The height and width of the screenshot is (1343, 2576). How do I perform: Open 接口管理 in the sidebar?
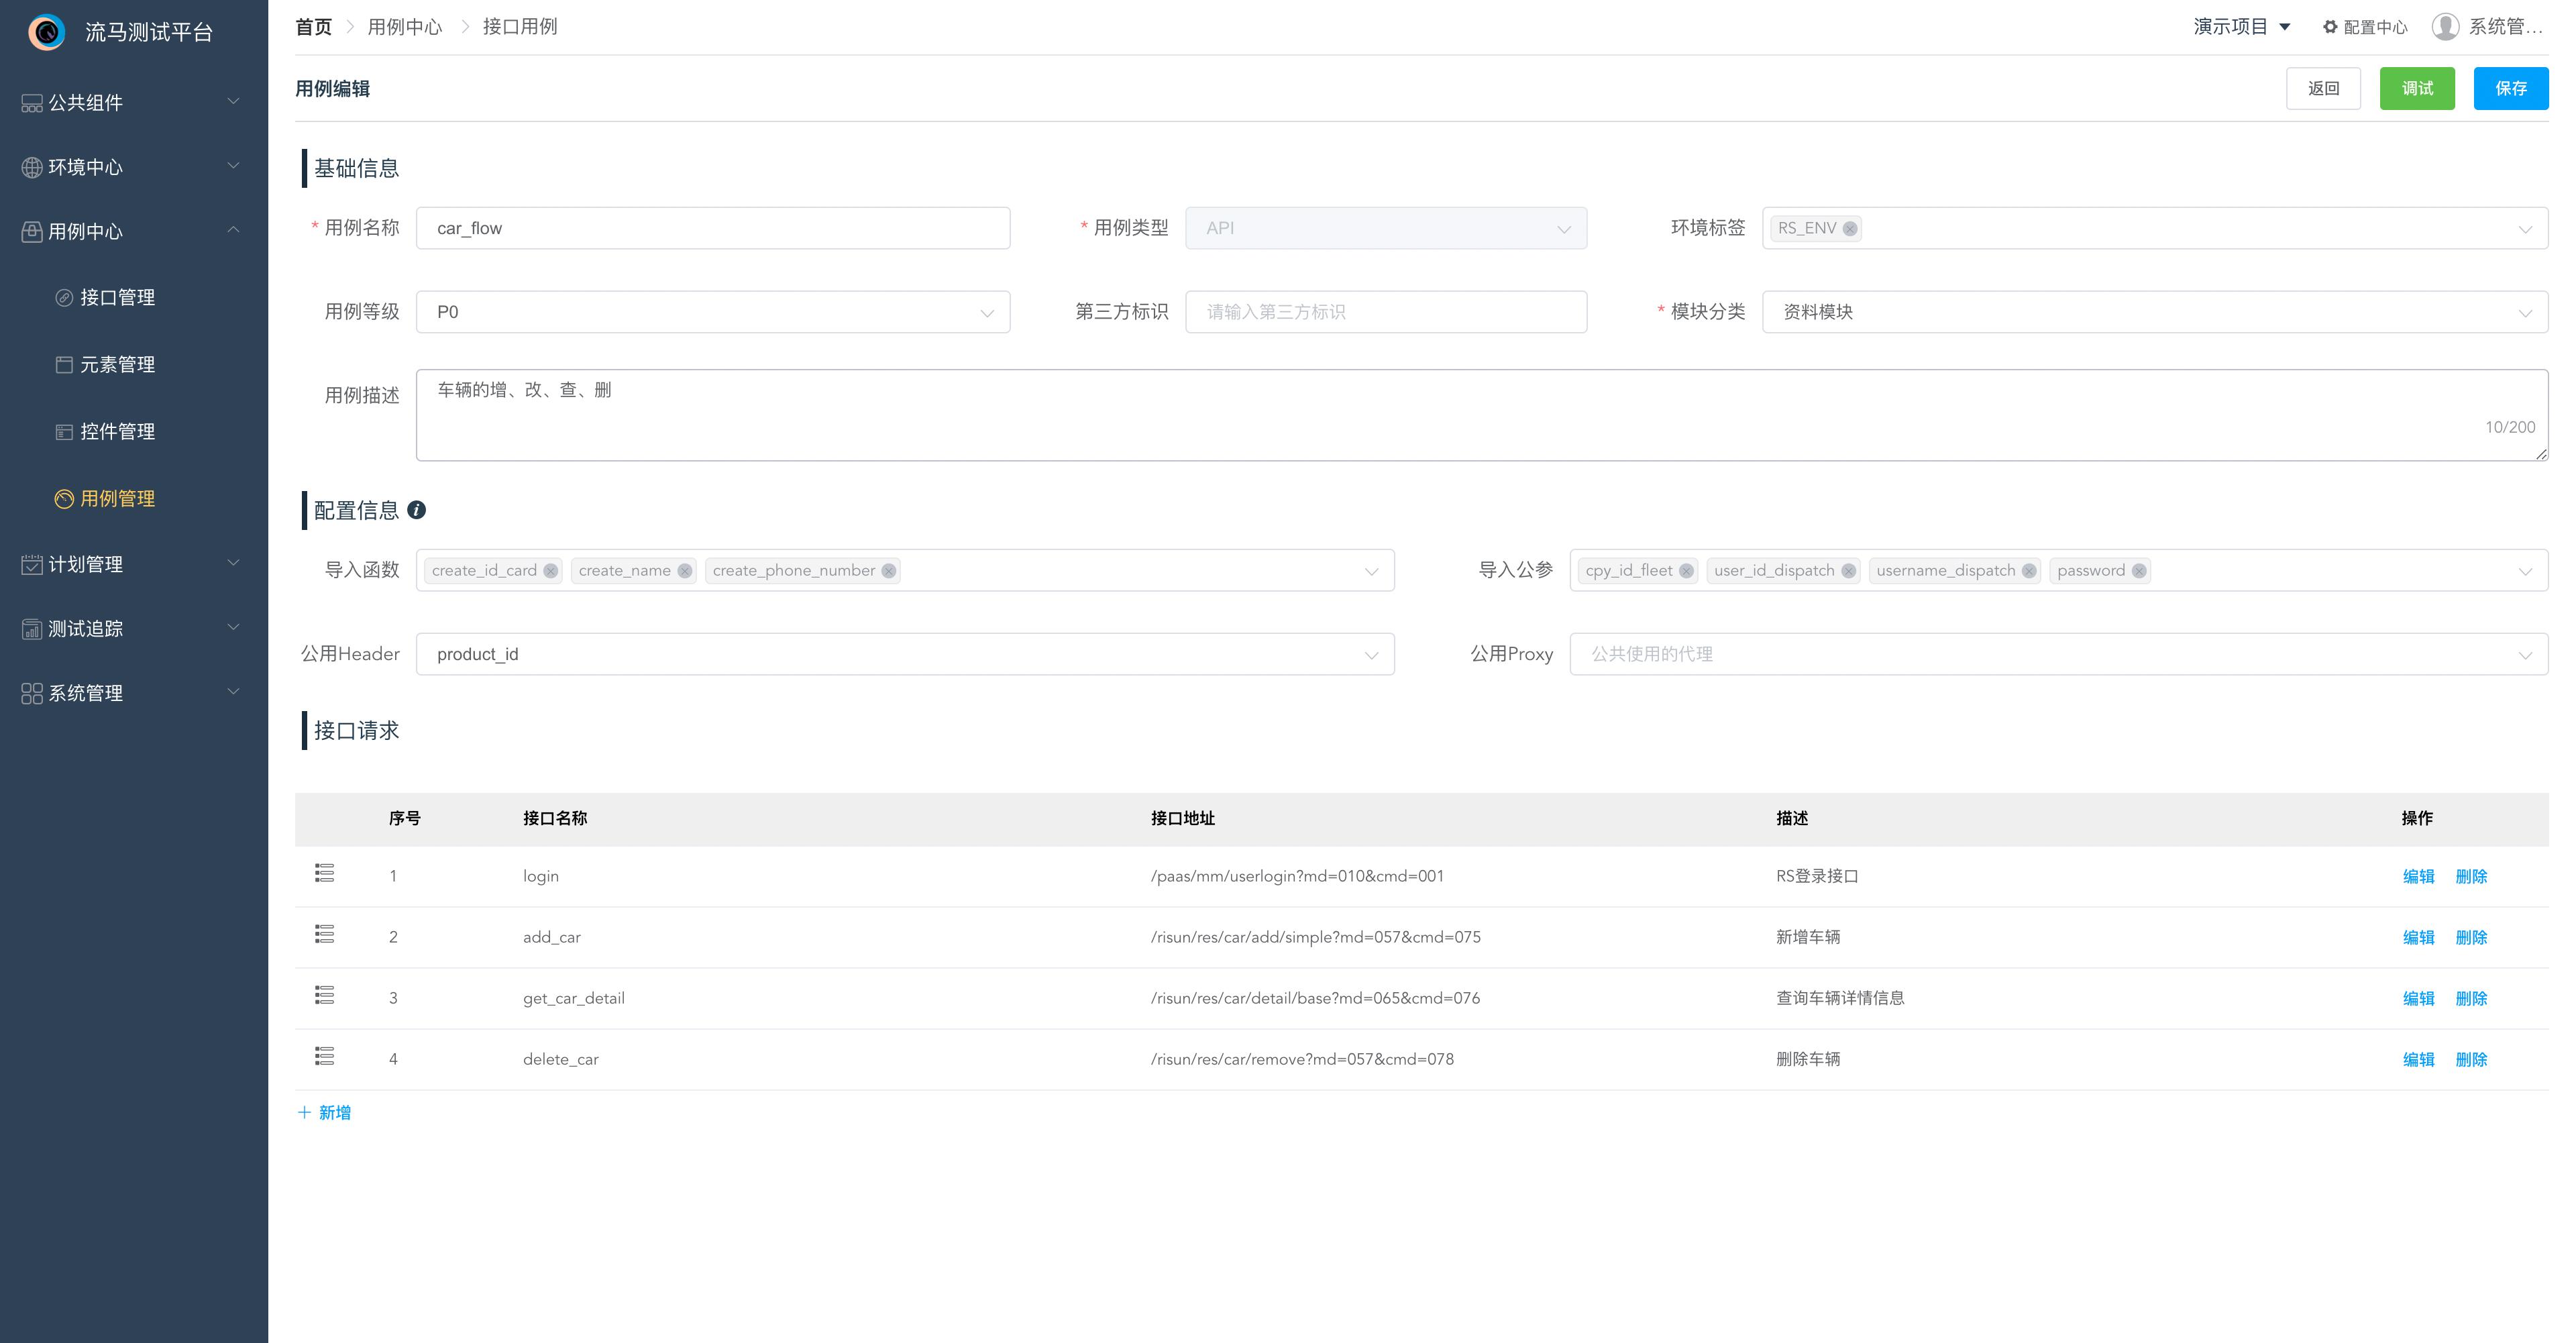[117, 297]
